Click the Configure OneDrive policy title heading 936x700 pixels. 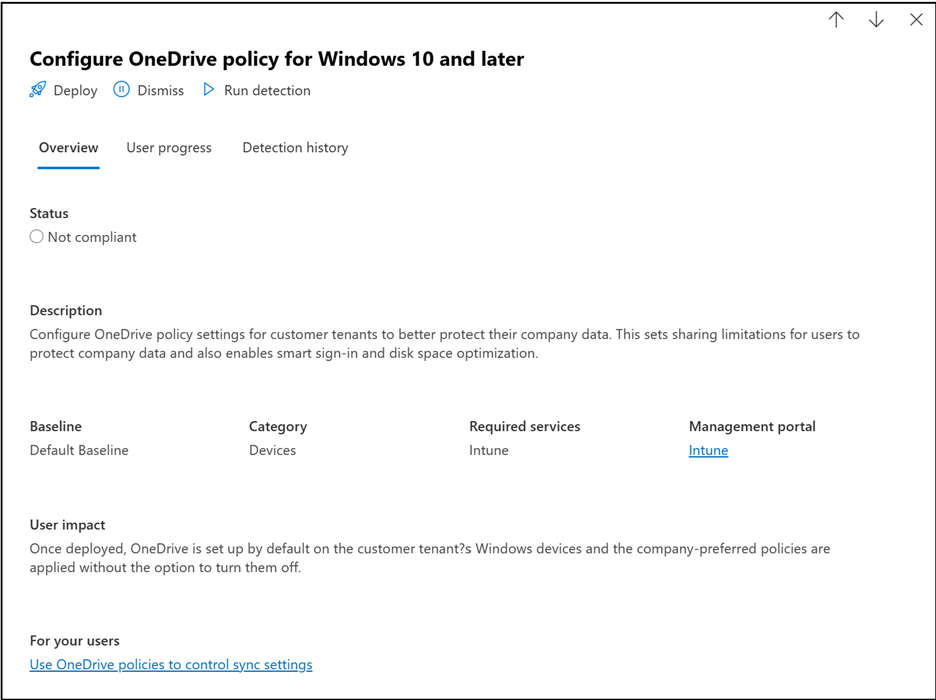[x=277, y=59]
